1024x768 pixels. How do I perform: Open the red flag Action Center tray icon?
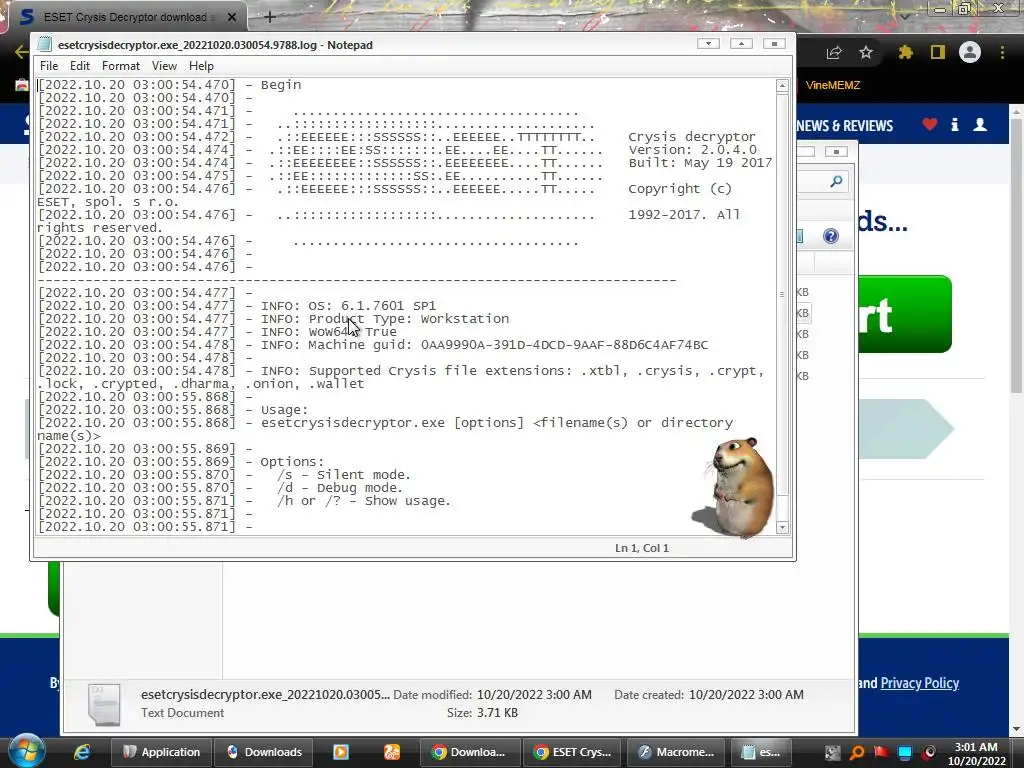point(881,752)
